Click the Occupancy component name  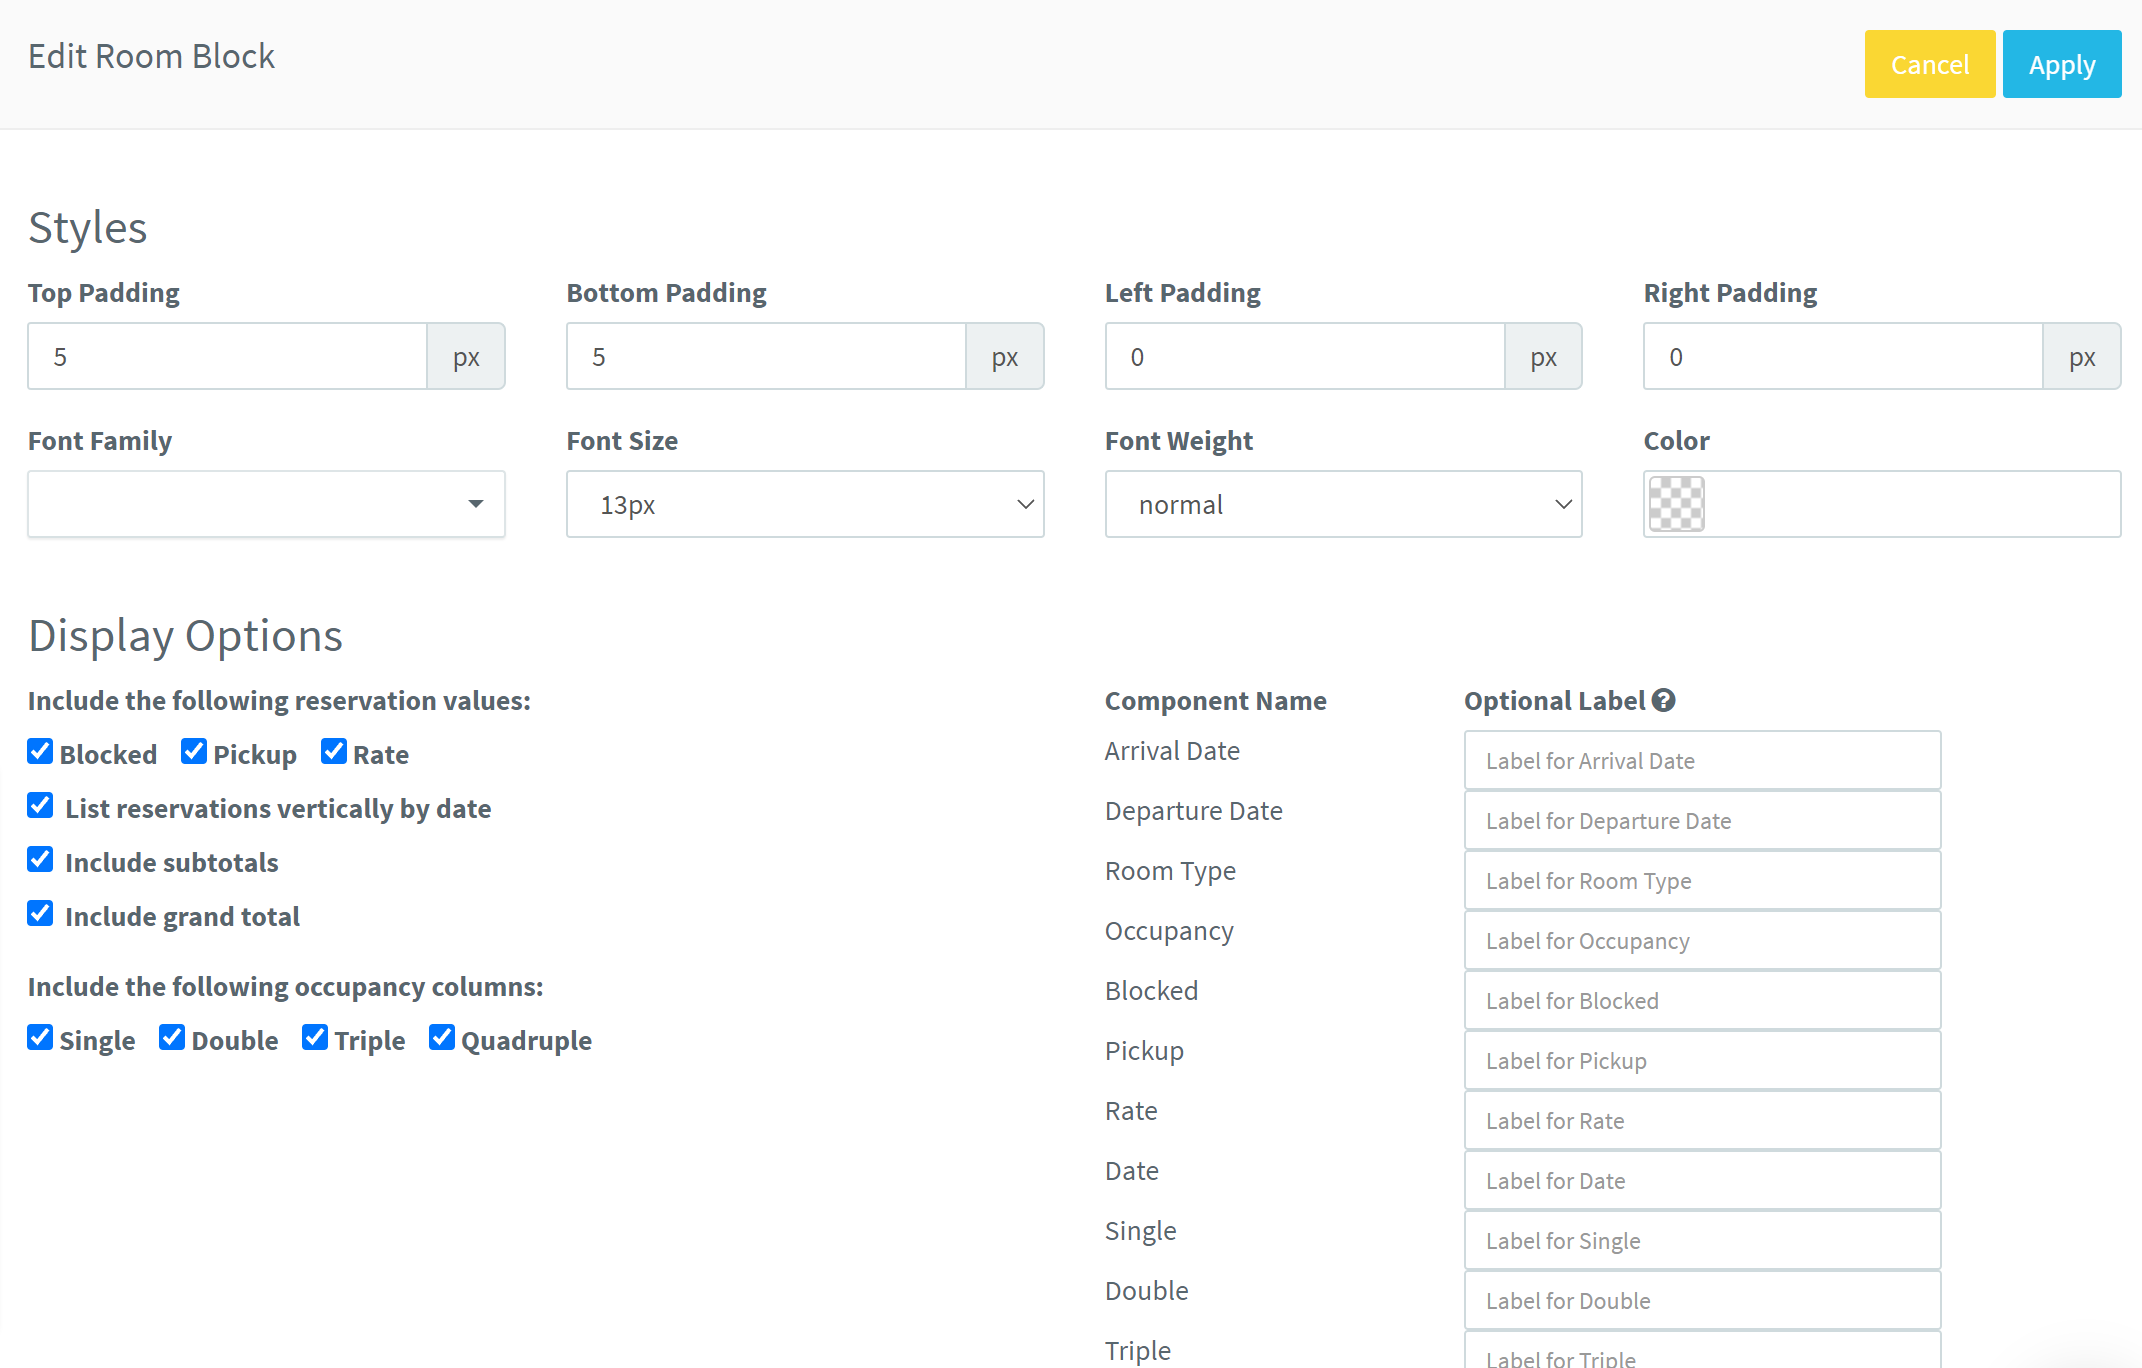tap(1169, 931)
